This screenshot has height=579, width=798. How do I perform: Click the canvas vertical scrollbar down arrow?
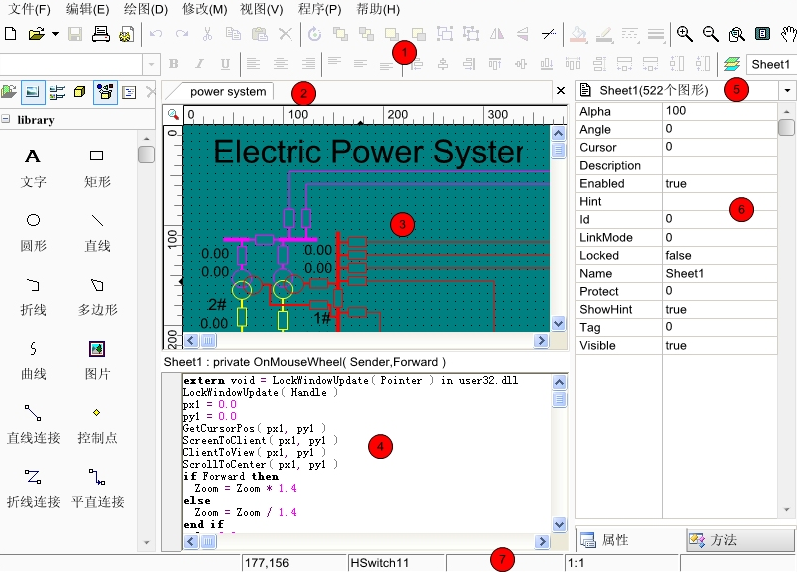click(558, 324)
